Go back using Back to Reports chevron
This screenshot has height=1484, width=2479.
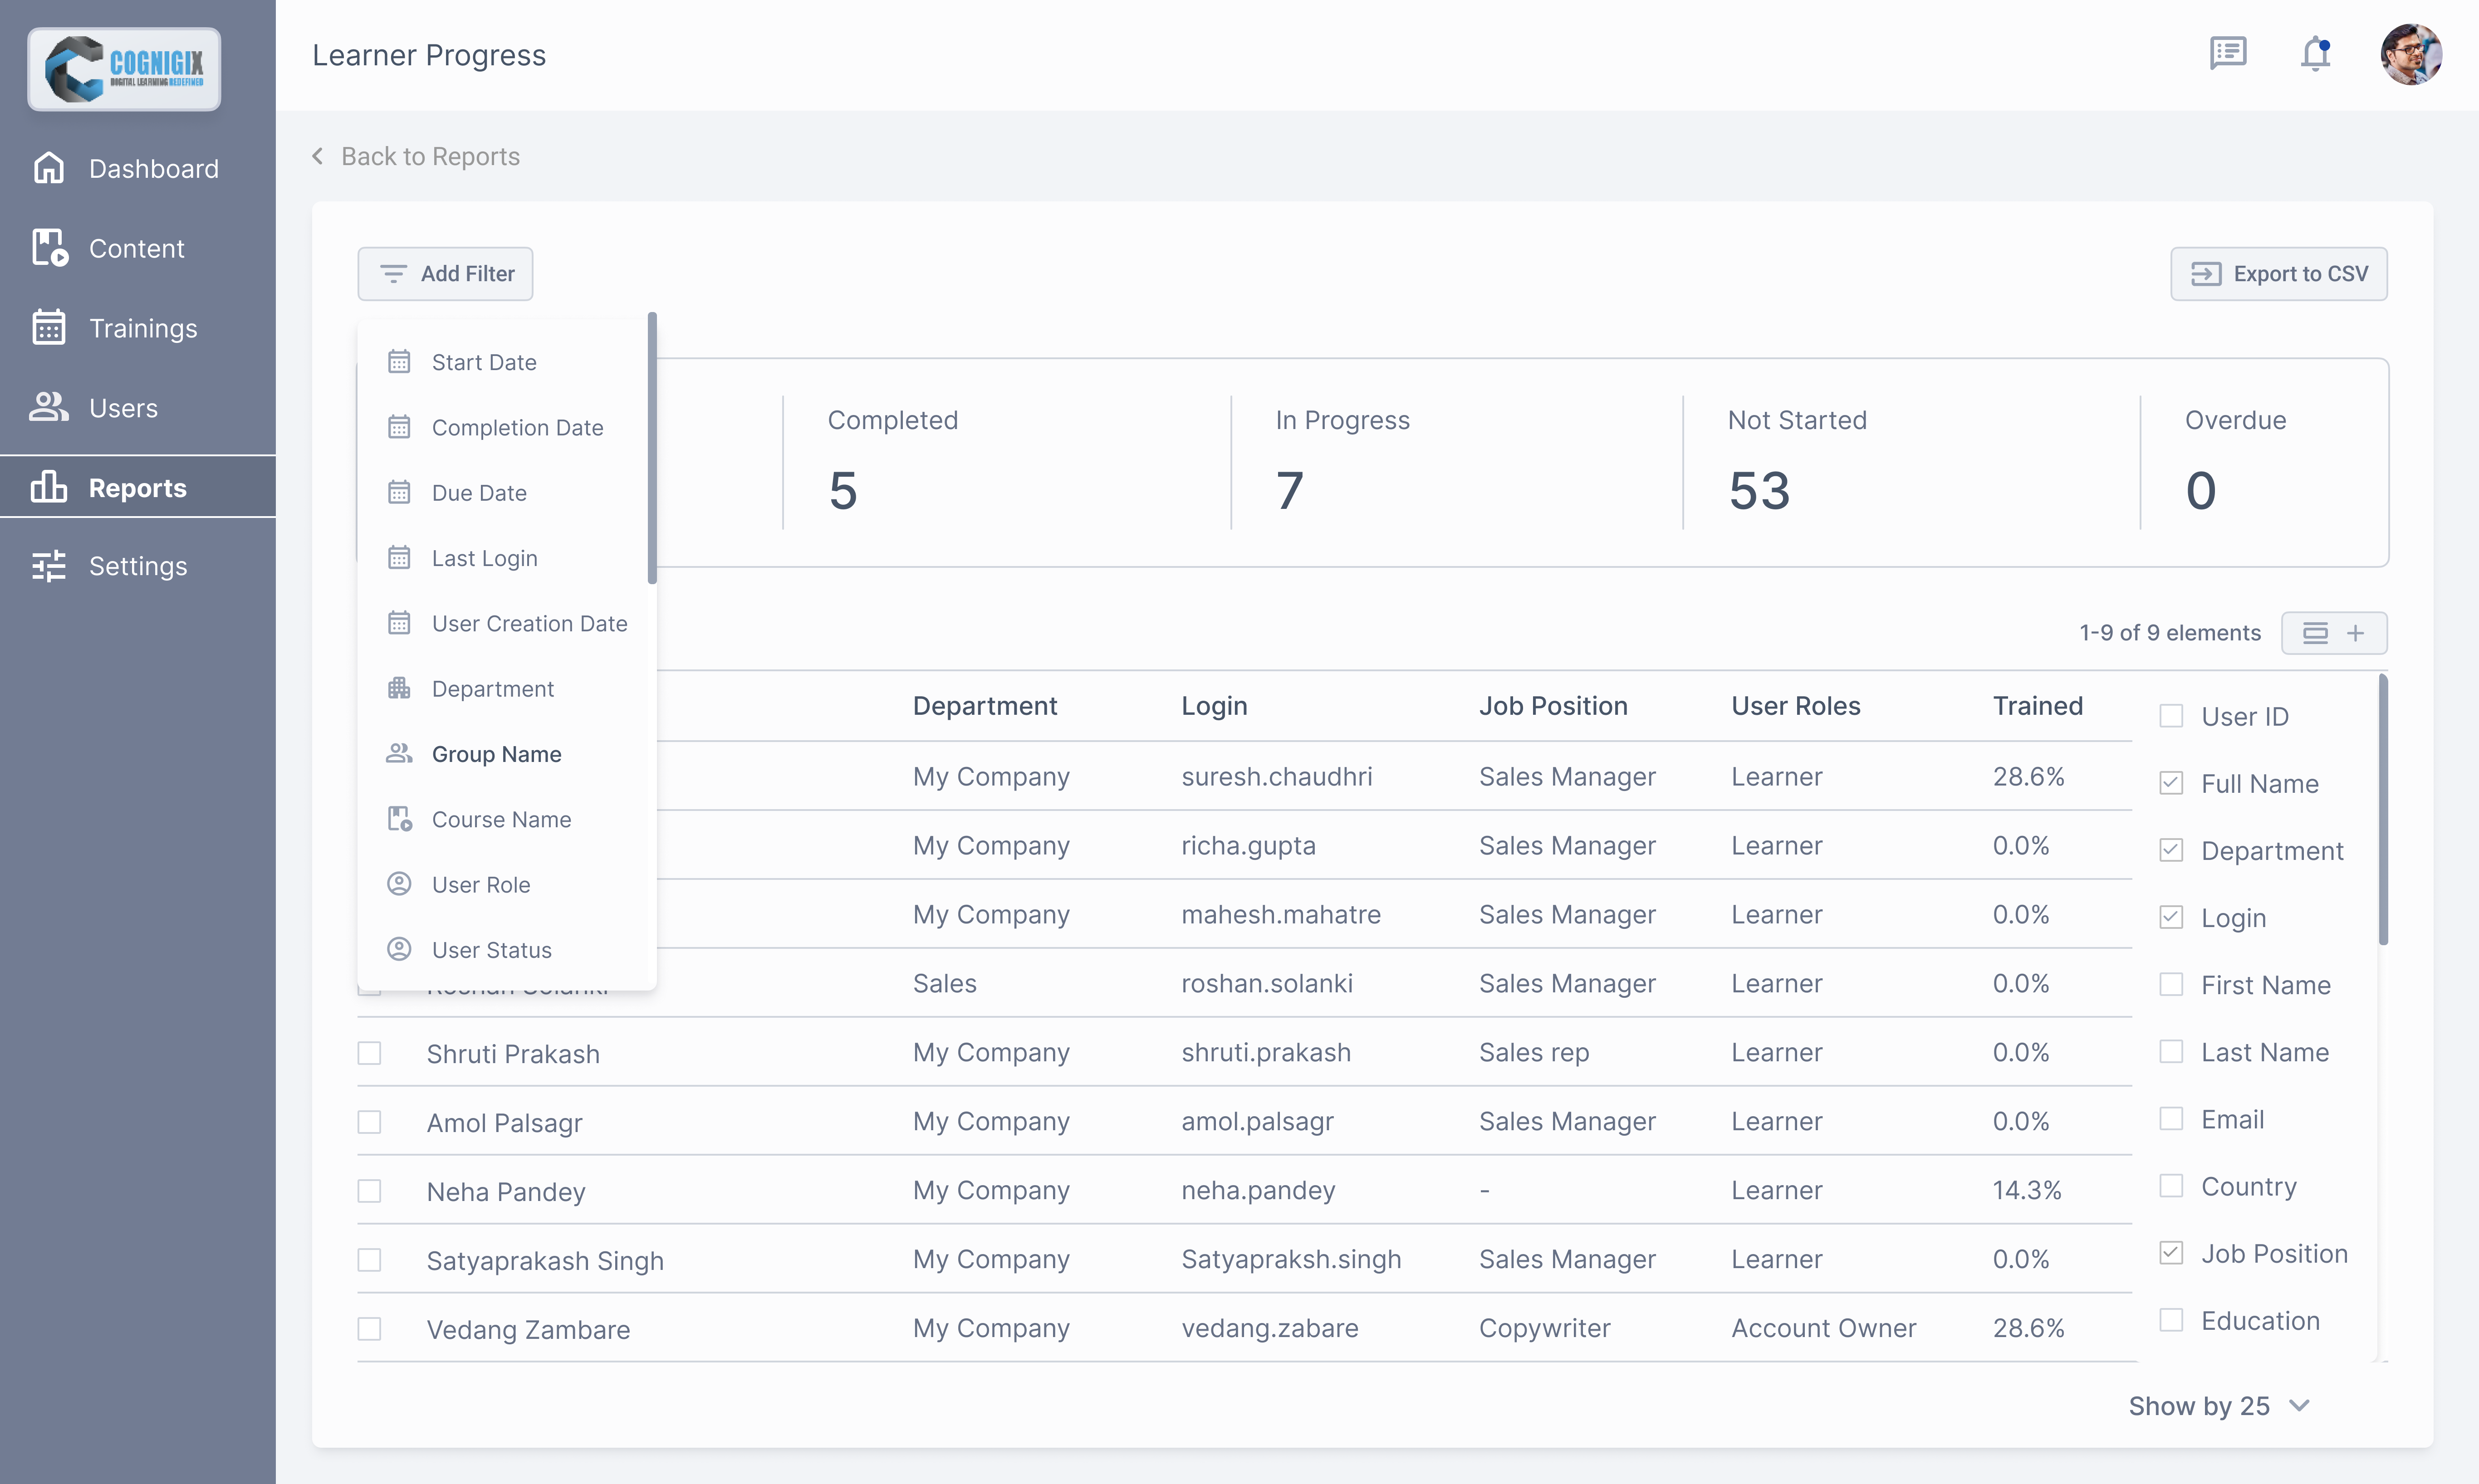click(318, 156)
